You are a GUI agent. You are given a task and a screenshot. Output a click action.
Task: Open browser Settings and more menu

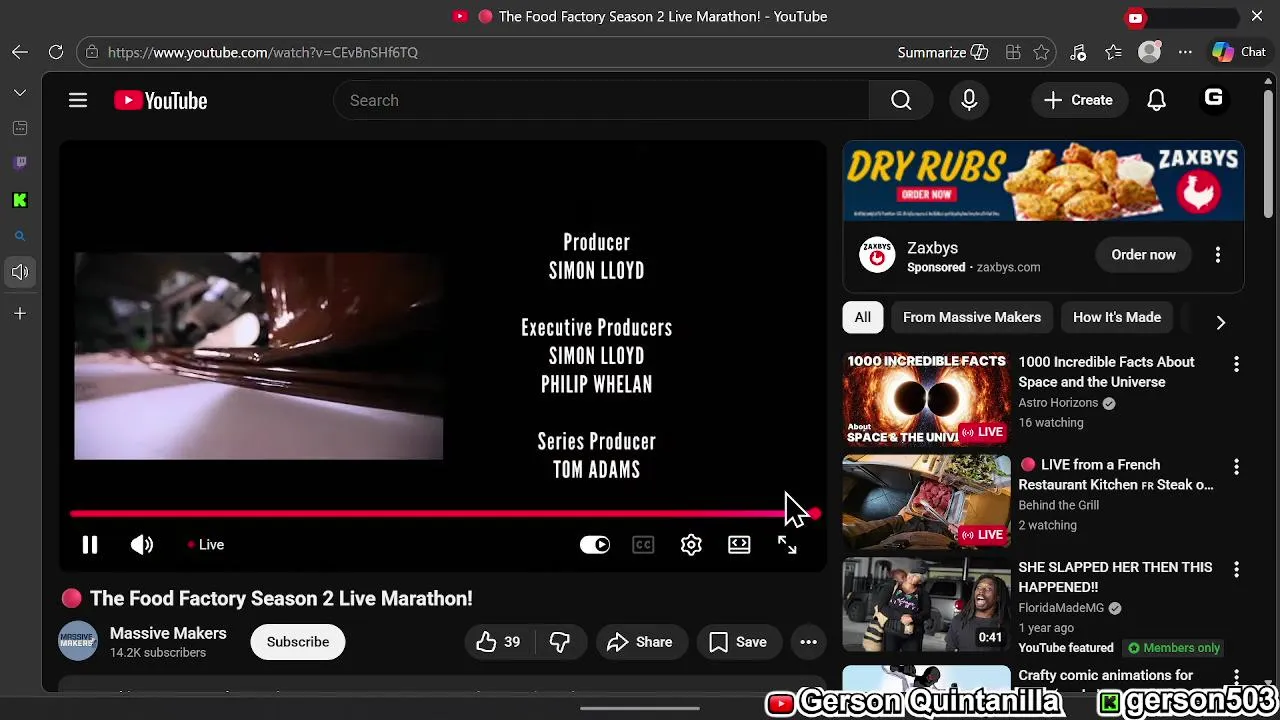(1185, 52)
